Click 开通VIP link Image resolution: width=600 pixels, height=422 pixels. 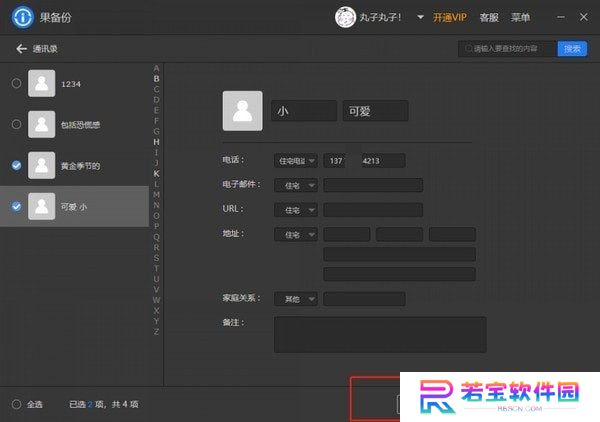450,17
